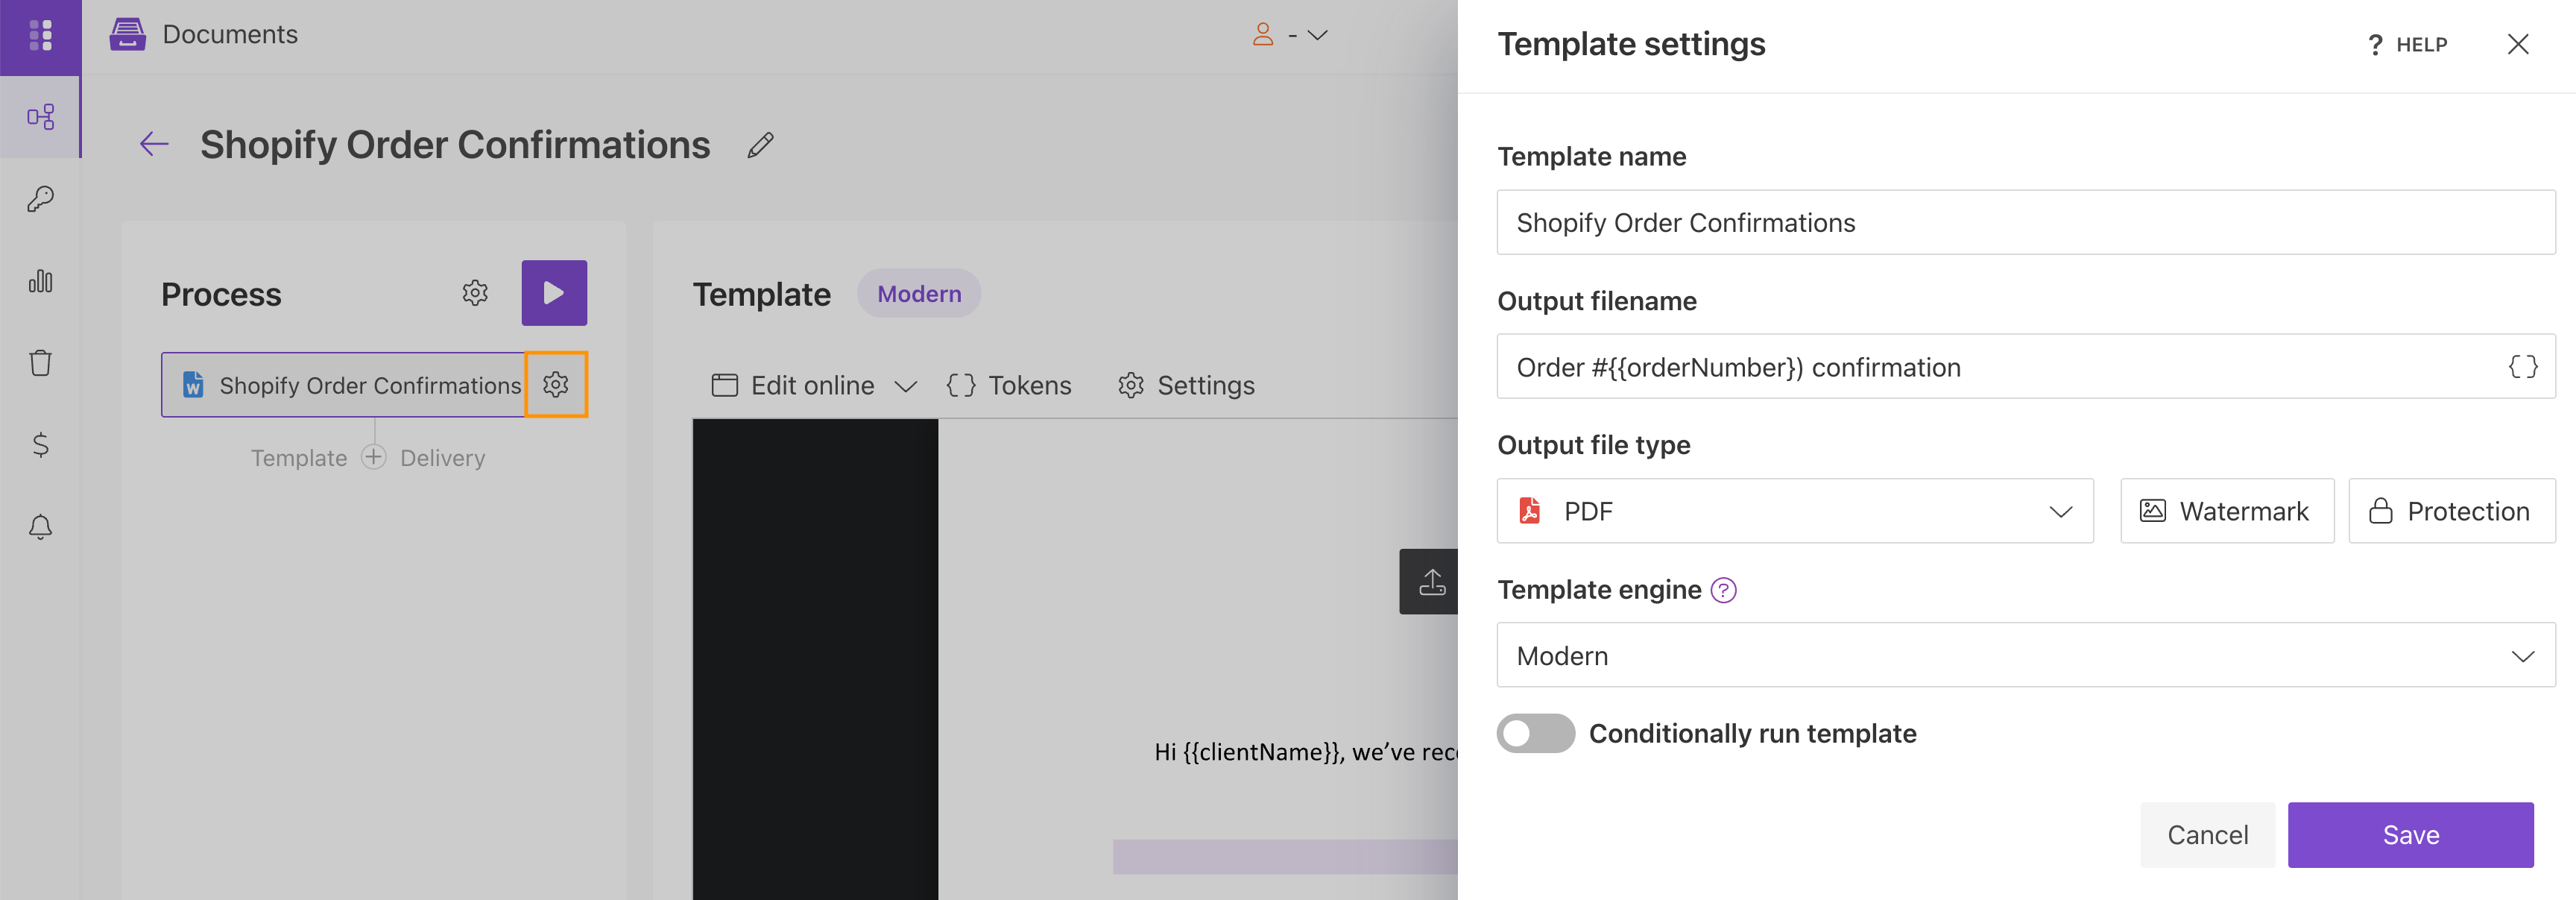Open the user account dropdown
The width and height of the screenshot is (2576, 900).
pyautogui.click(x=1290, y=35)
